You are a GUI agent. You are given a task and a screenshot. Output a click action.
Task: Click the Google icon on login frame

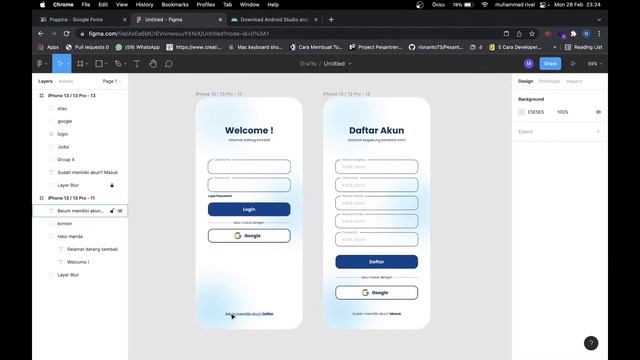click(238, 236)
